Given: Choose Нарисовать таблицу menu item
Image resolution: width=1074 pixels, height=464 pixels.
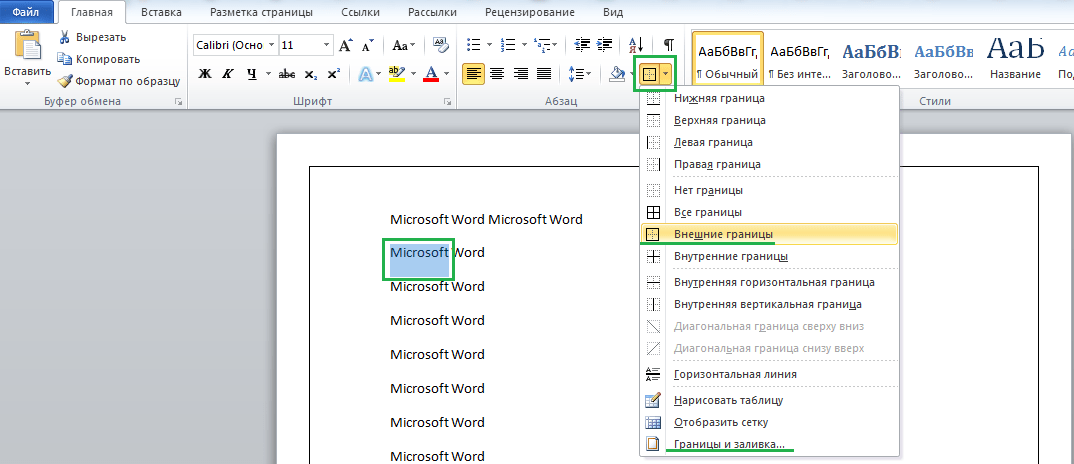Looking at the screenshot, I should click(769, 400).
